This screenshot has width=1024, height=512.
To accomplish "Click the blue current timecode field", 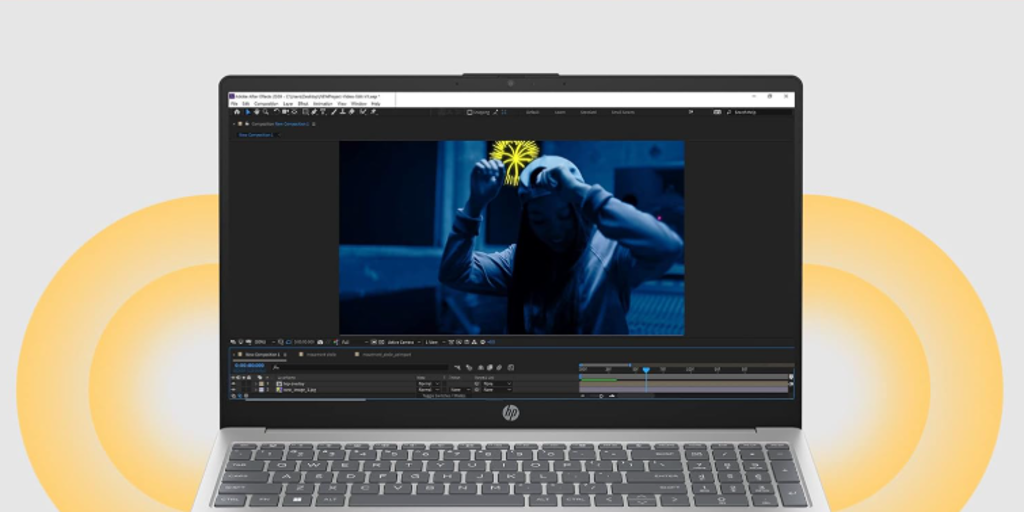I will [x=250, y=366].
